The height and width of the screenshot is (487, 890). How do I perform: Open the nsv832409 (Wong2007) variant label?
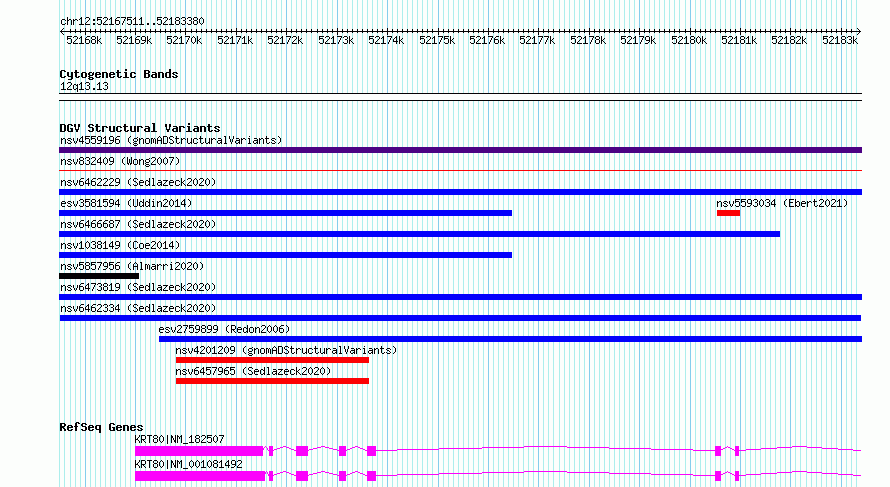(120, 161)
